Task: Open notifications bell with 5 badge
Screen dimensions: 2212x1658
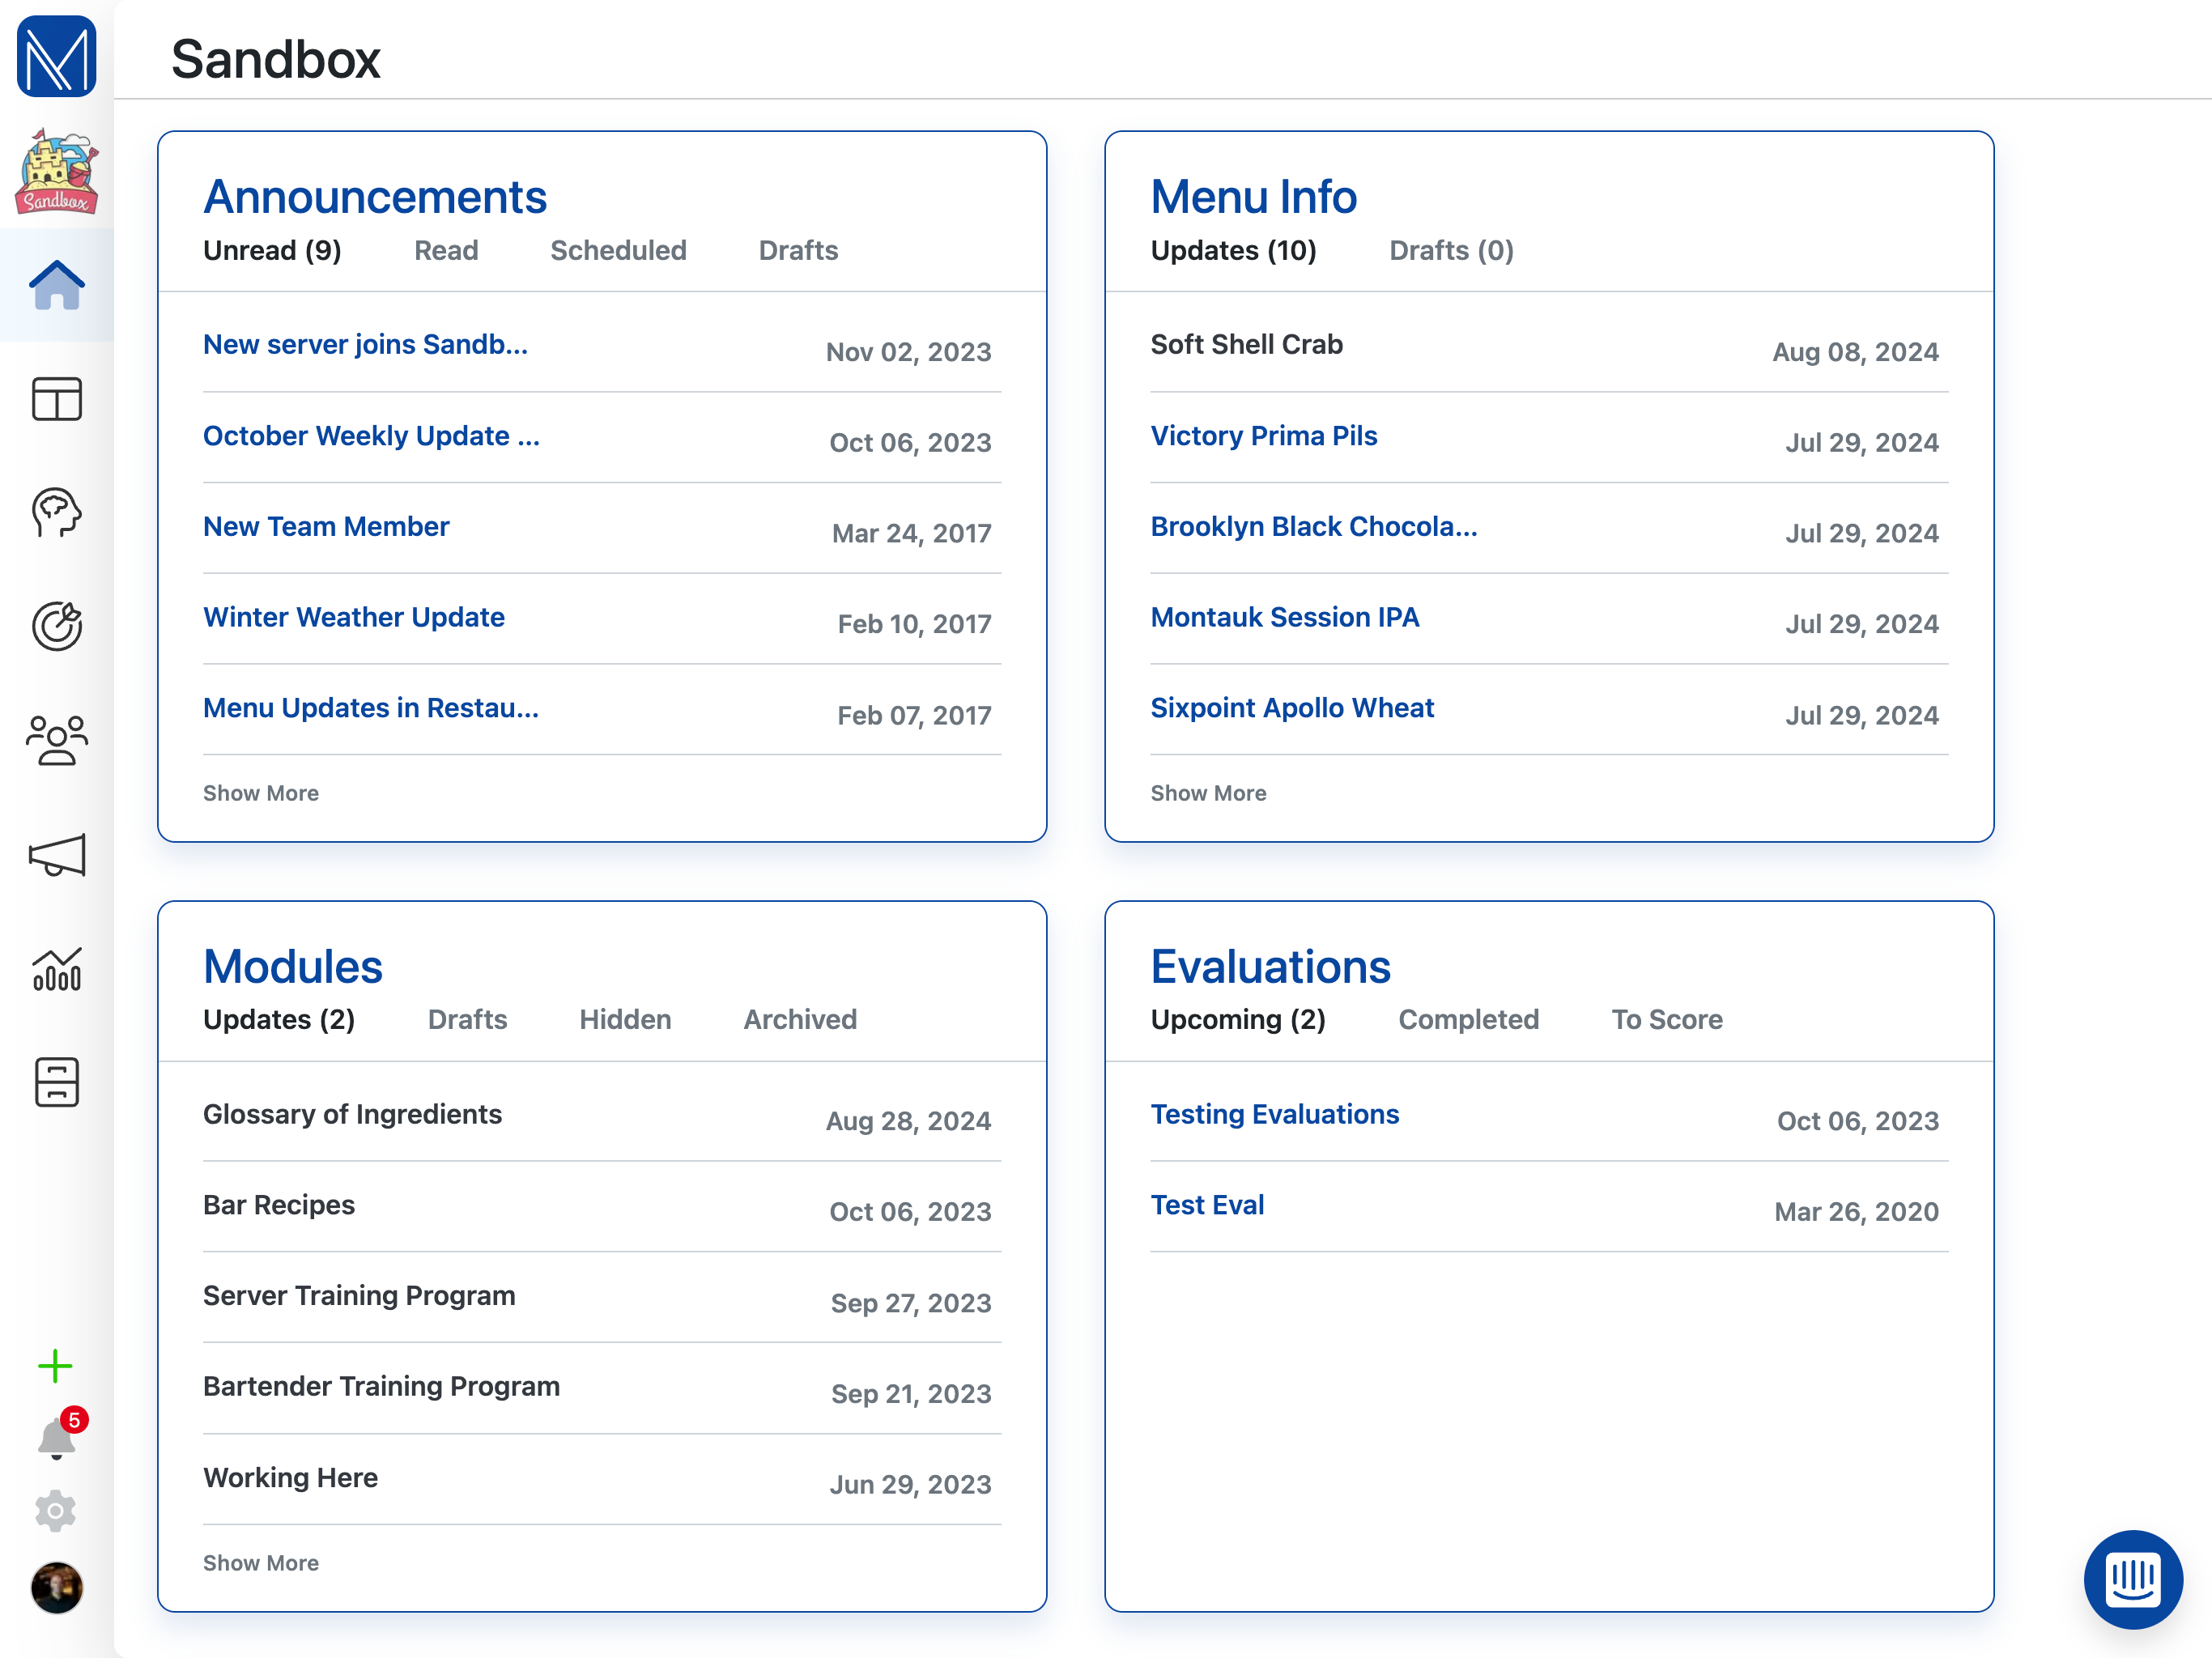Action: (x=57, y=1438)
